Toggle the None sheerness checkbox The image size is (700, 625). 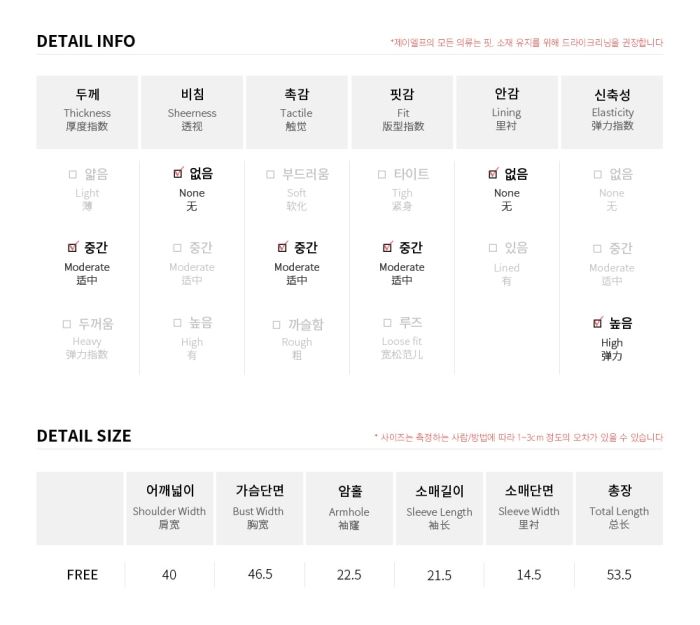(x=178, y=173)
